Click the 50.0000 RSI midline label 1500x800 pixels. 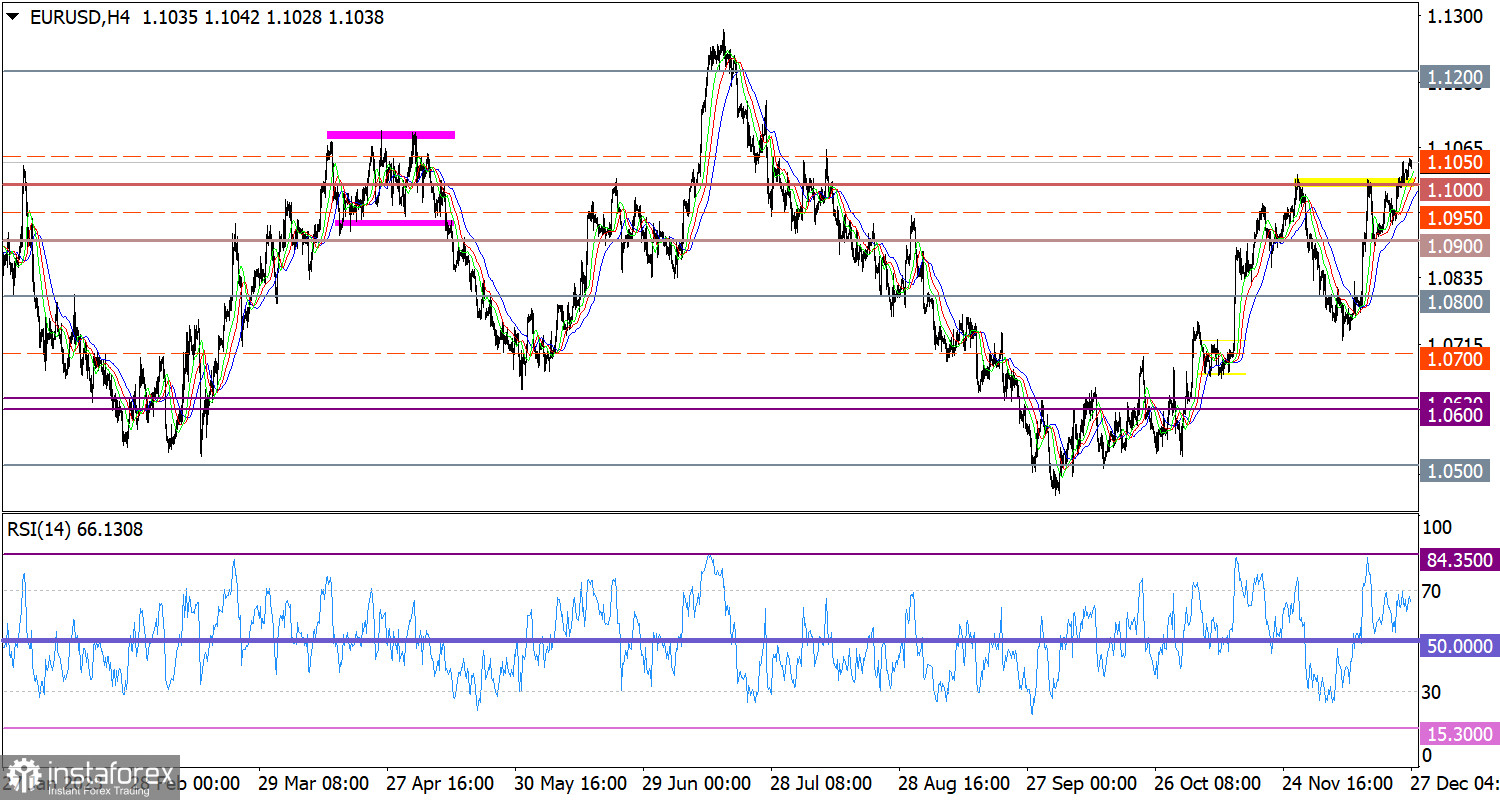click(x=1459, y=647)
